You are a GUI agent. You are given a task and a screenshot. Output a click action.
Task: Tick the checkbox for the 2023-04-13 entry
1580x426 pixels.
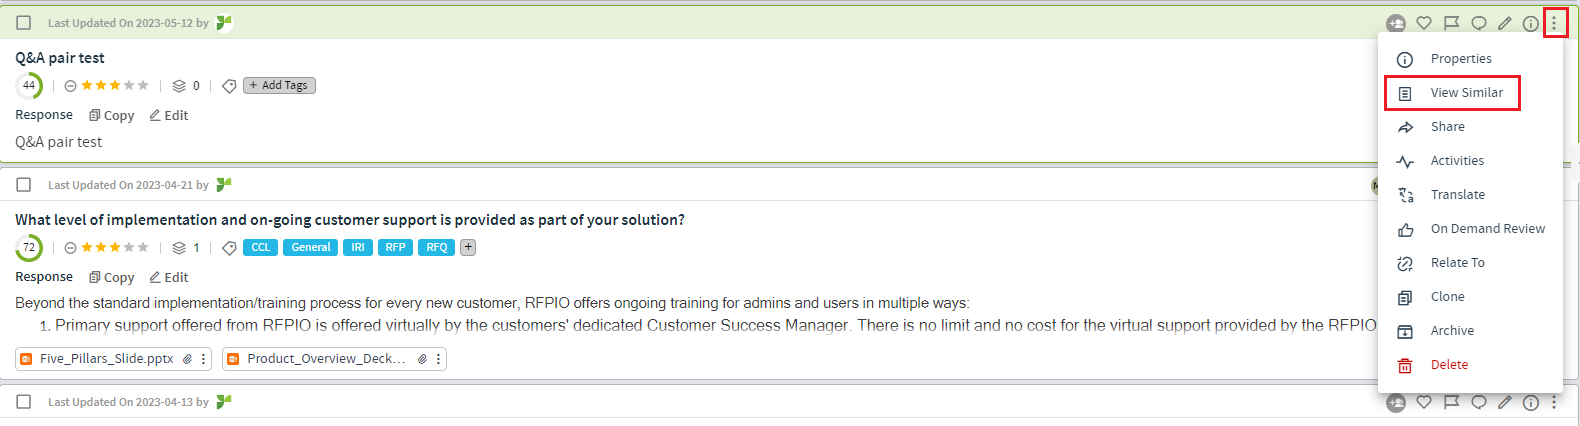coord(24,401)
